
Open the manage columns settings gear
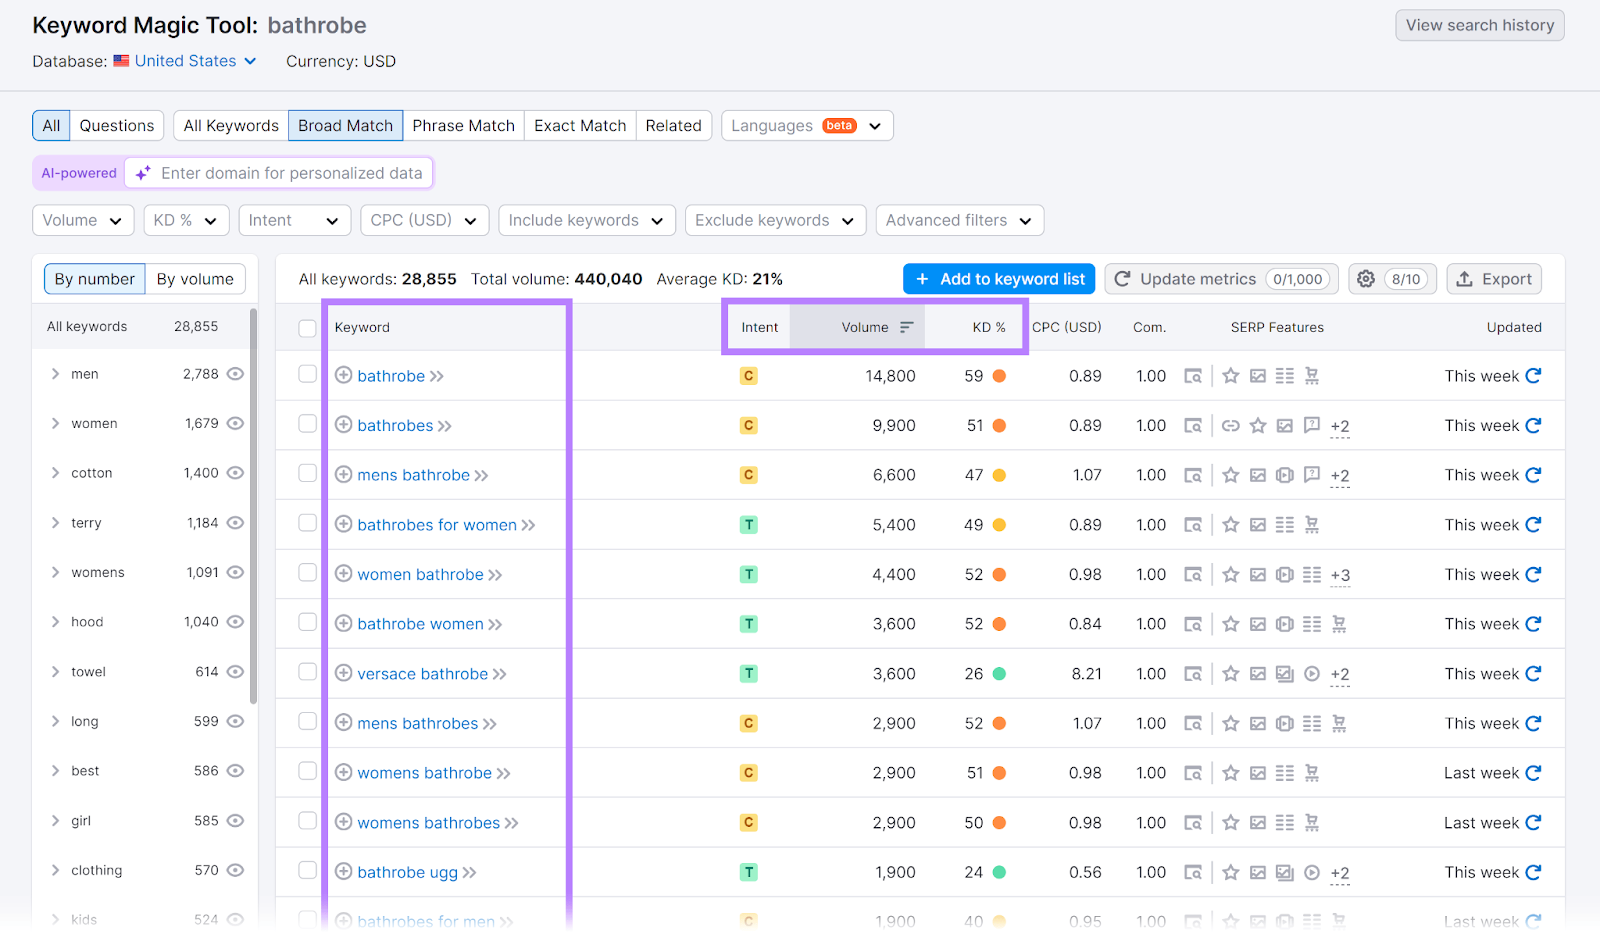pyautogui.click(x=1365, y=278)
